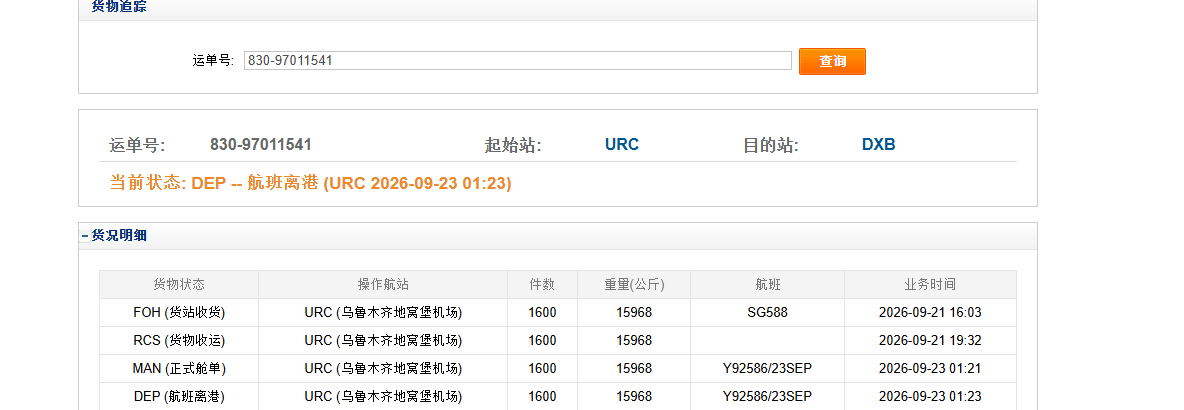
Task: Click the 操作航站 column header
Action: tap(383, 285)
